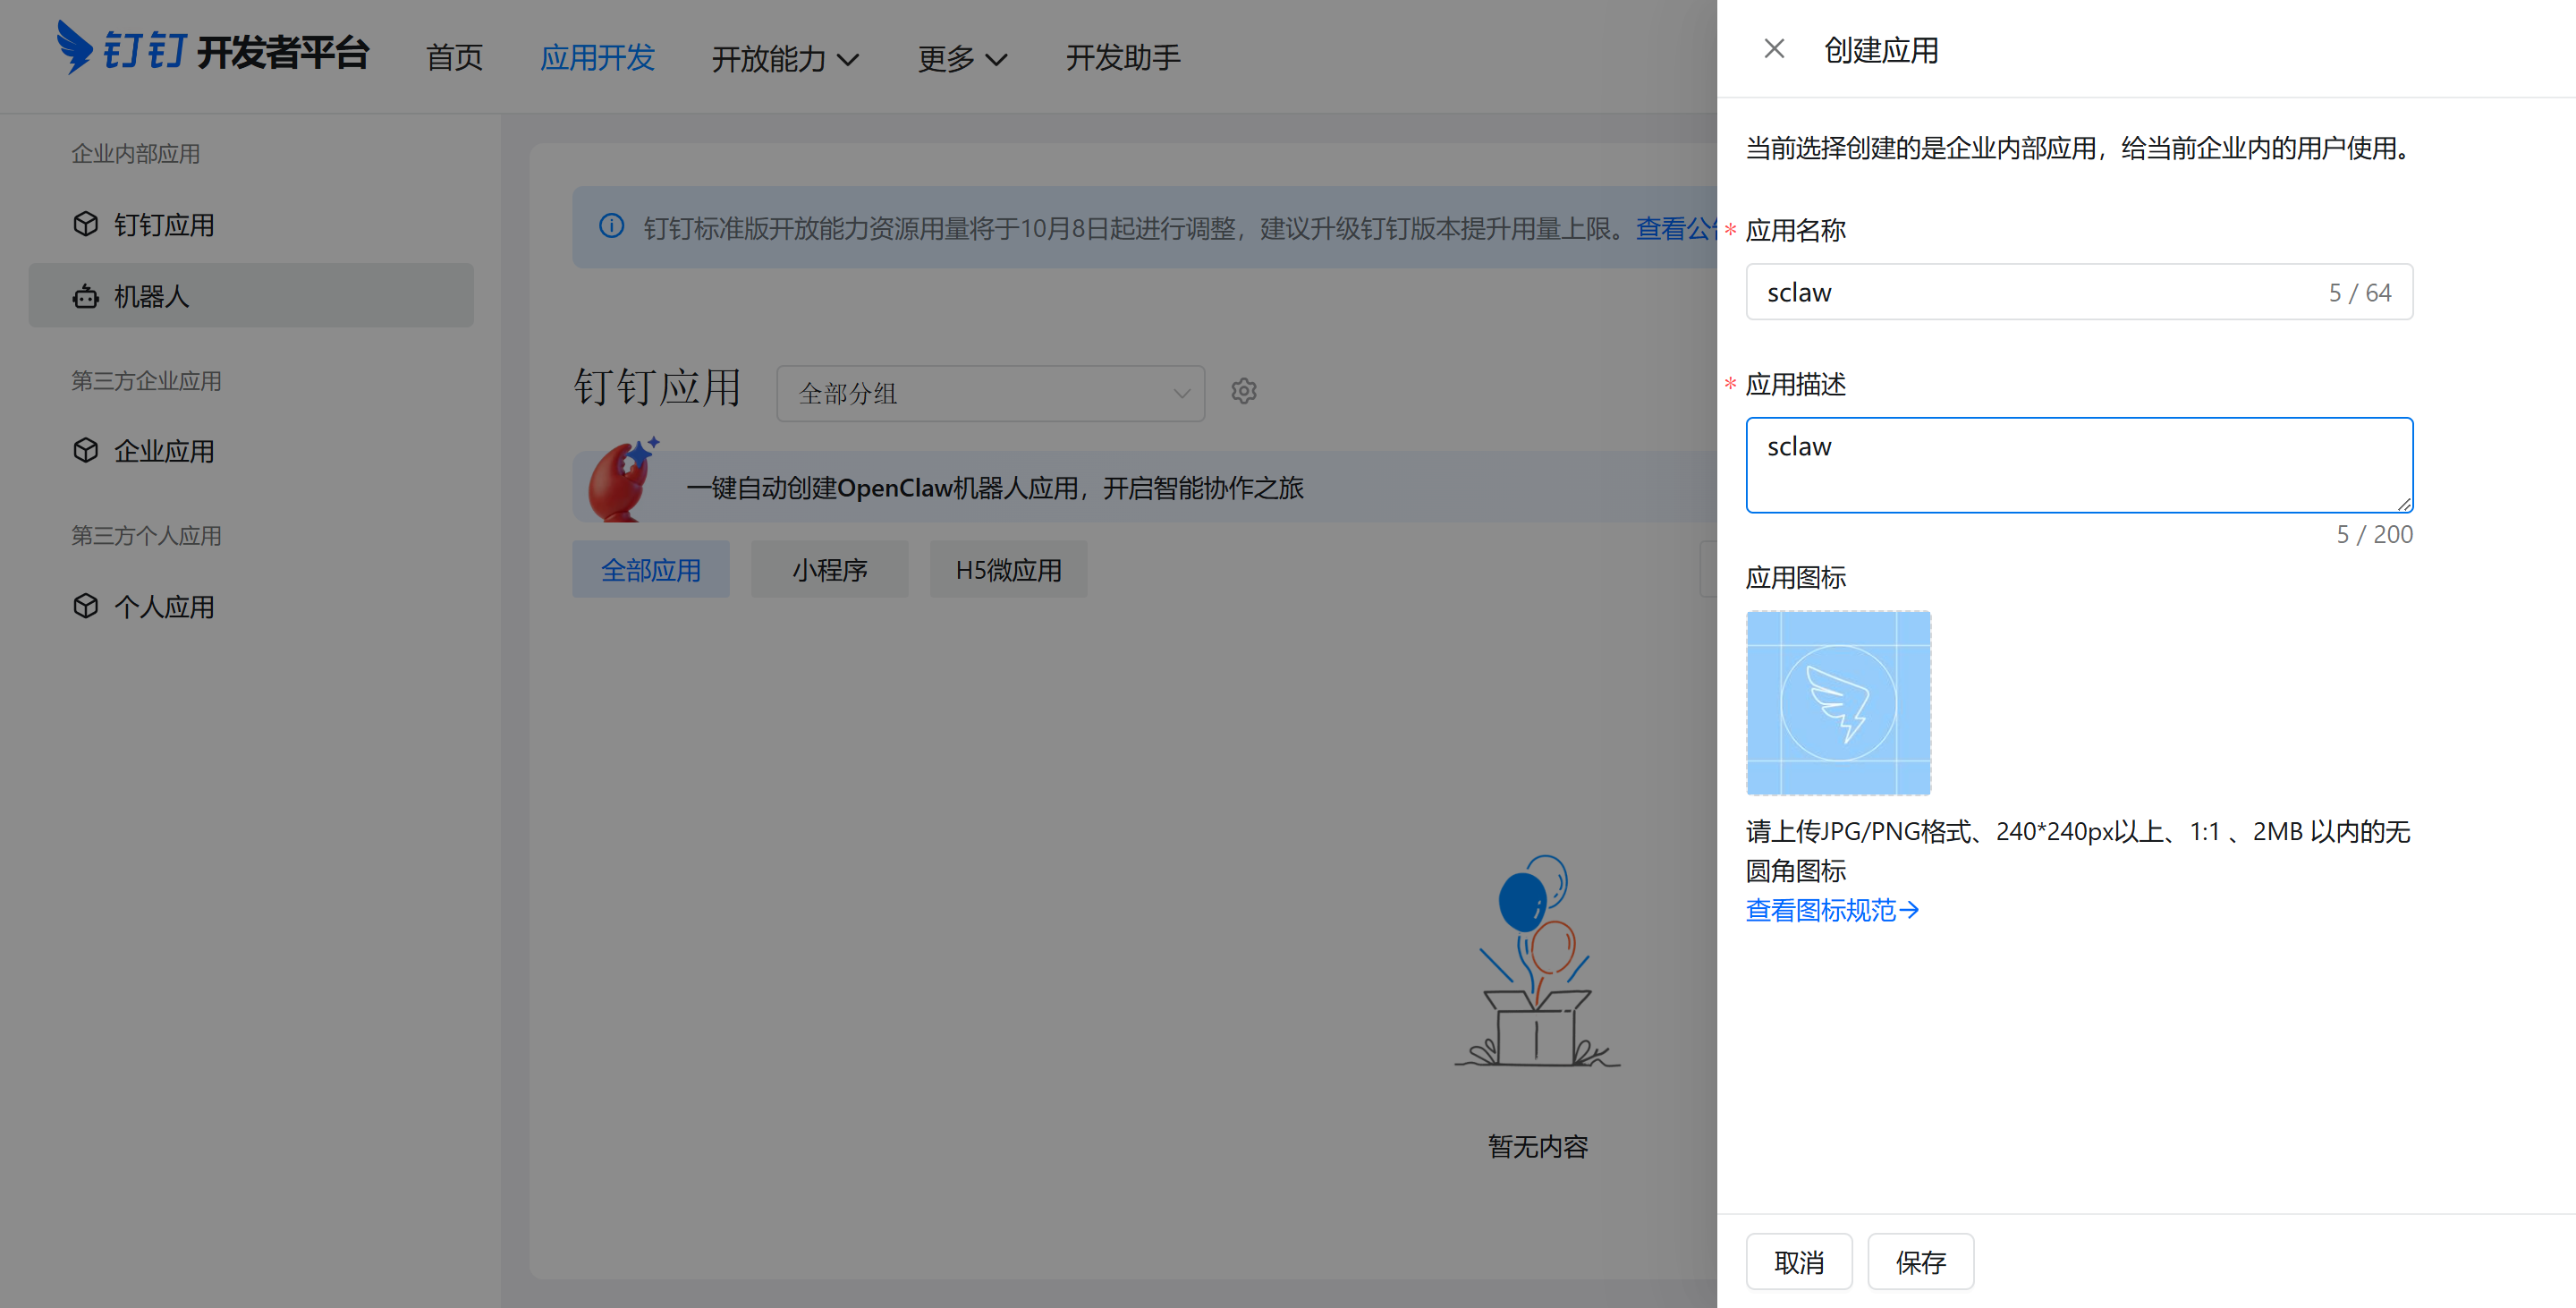
Task: Focus the 应用名称 input field
Action: click(2040, 292)
